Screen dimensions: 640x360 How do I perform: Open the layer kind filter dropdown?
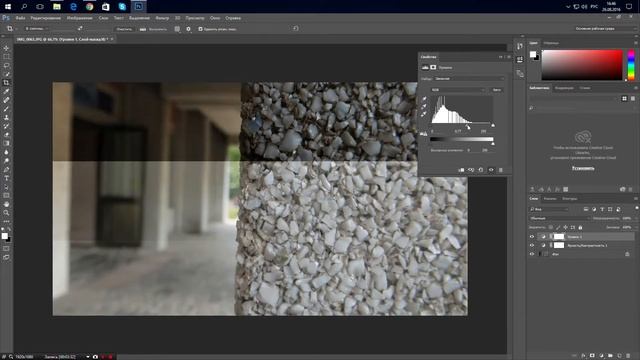click(549, 209)
